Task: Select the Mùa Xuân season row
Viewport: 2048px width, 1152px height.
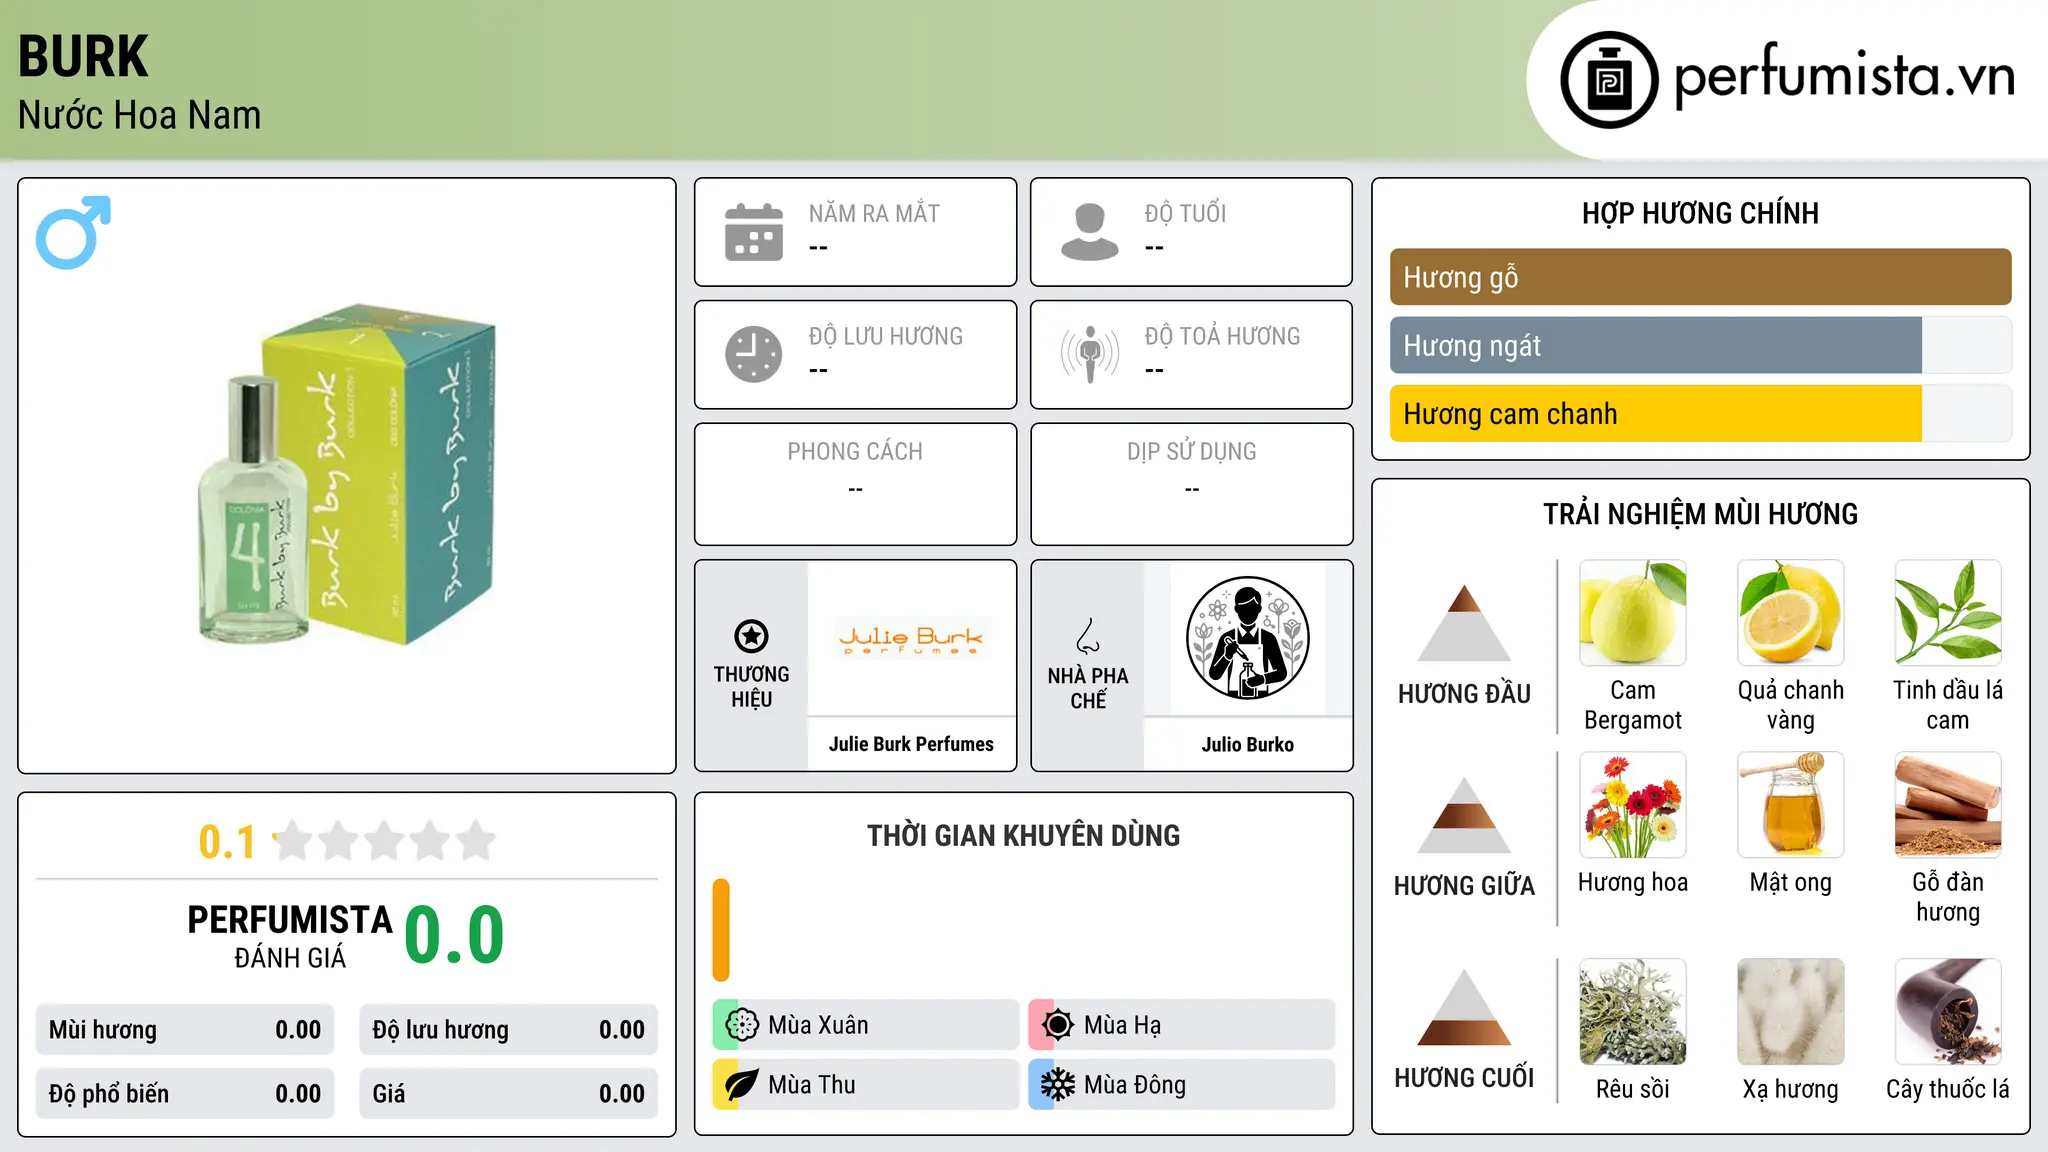Action: point(865,1025)
